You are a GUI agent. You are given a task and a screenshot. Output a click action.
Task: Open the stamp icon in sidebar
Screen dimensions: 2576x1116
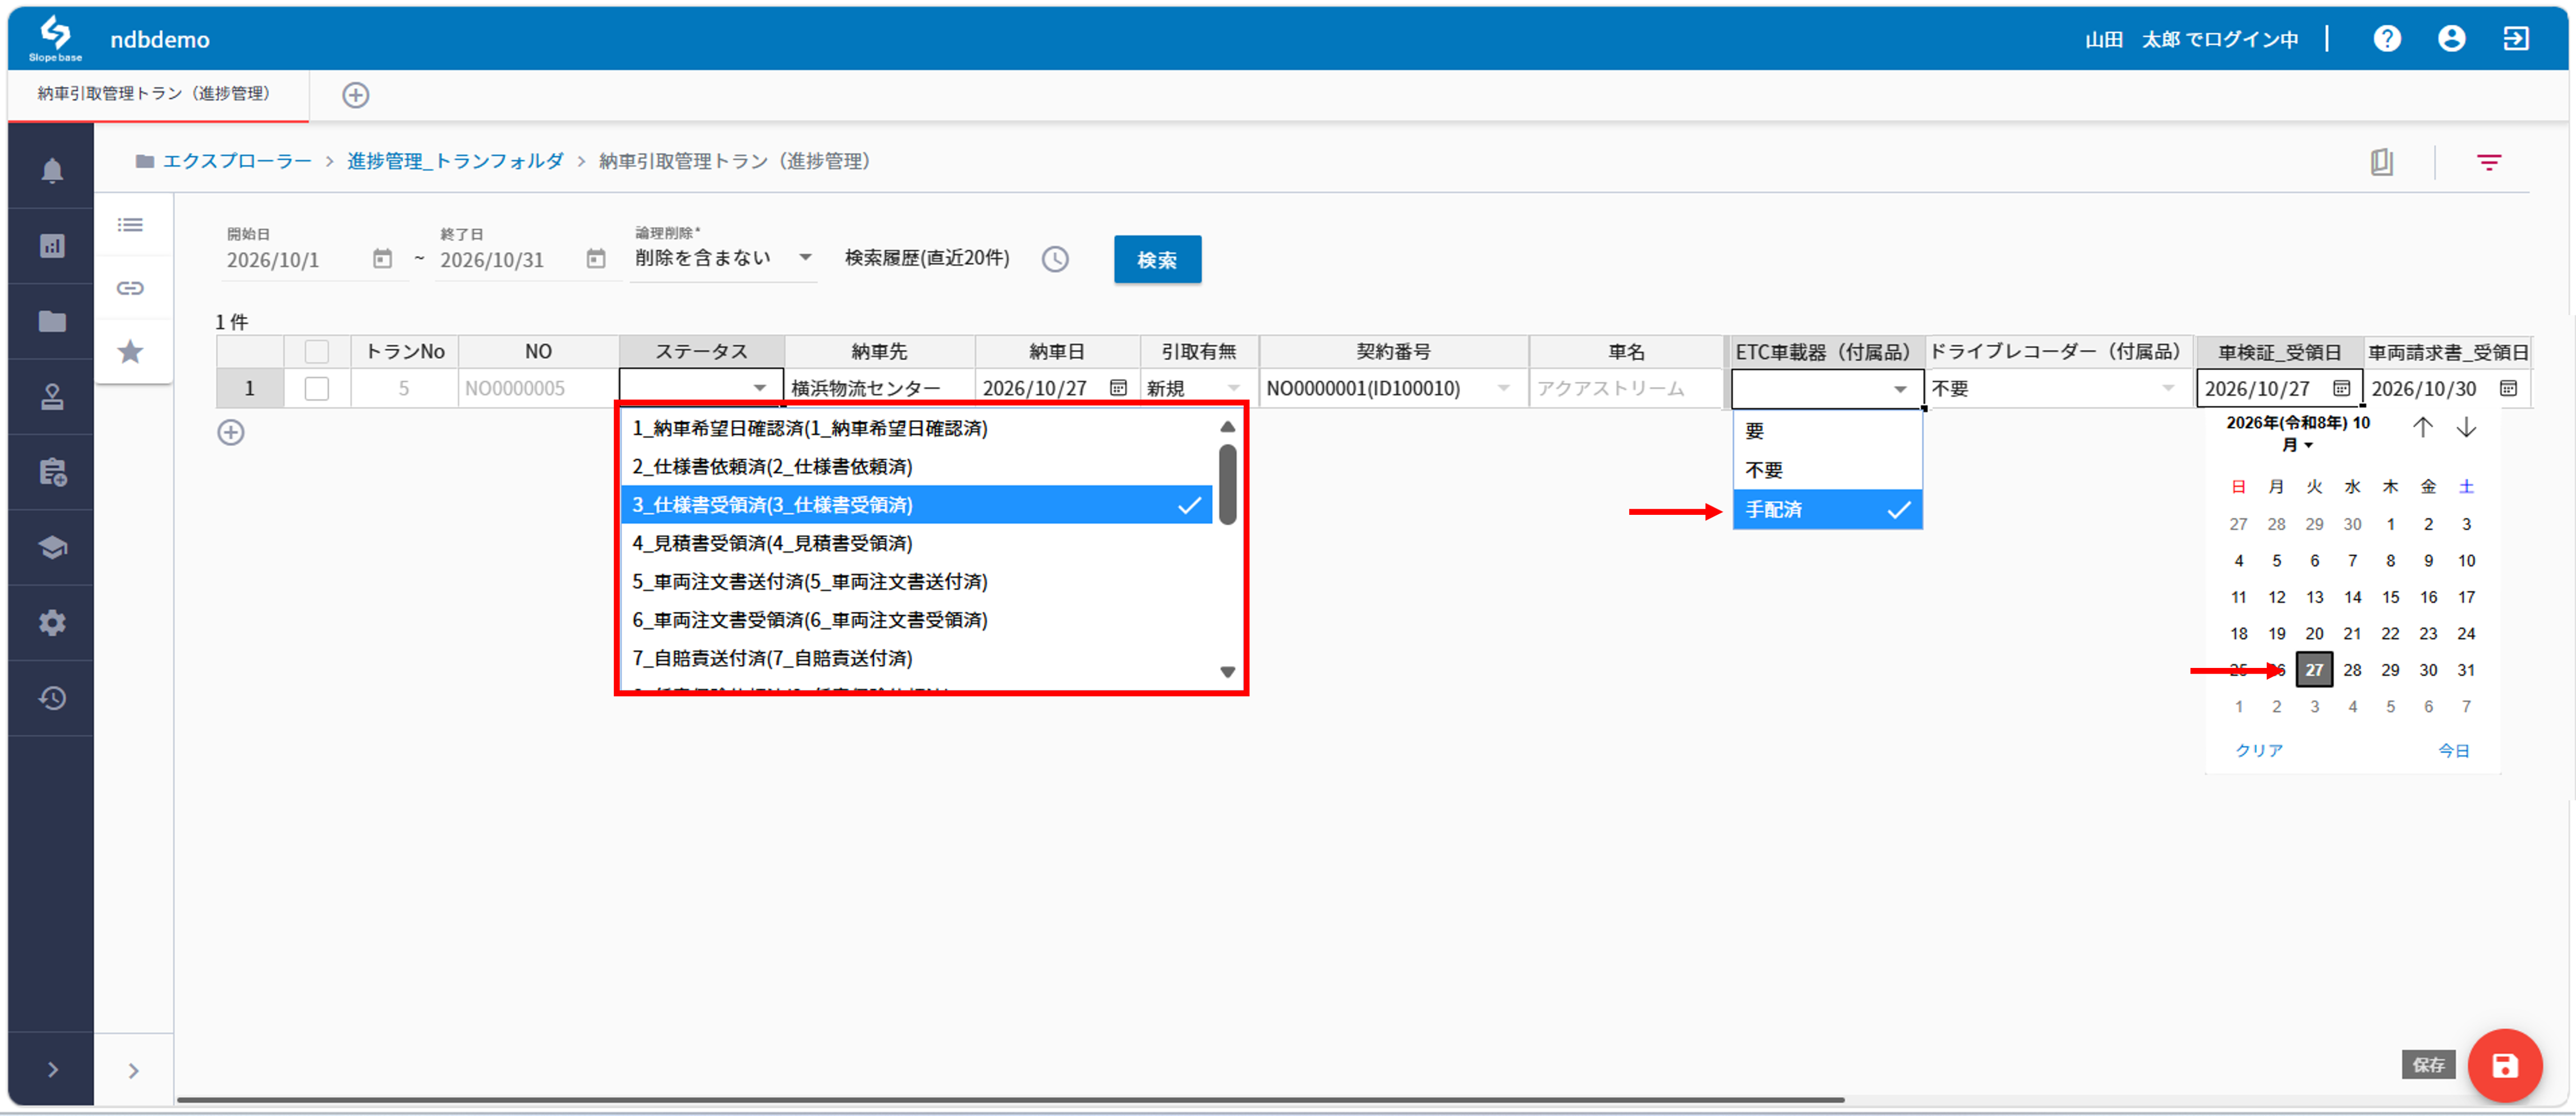pyautogui.click(x=52, y=397)
